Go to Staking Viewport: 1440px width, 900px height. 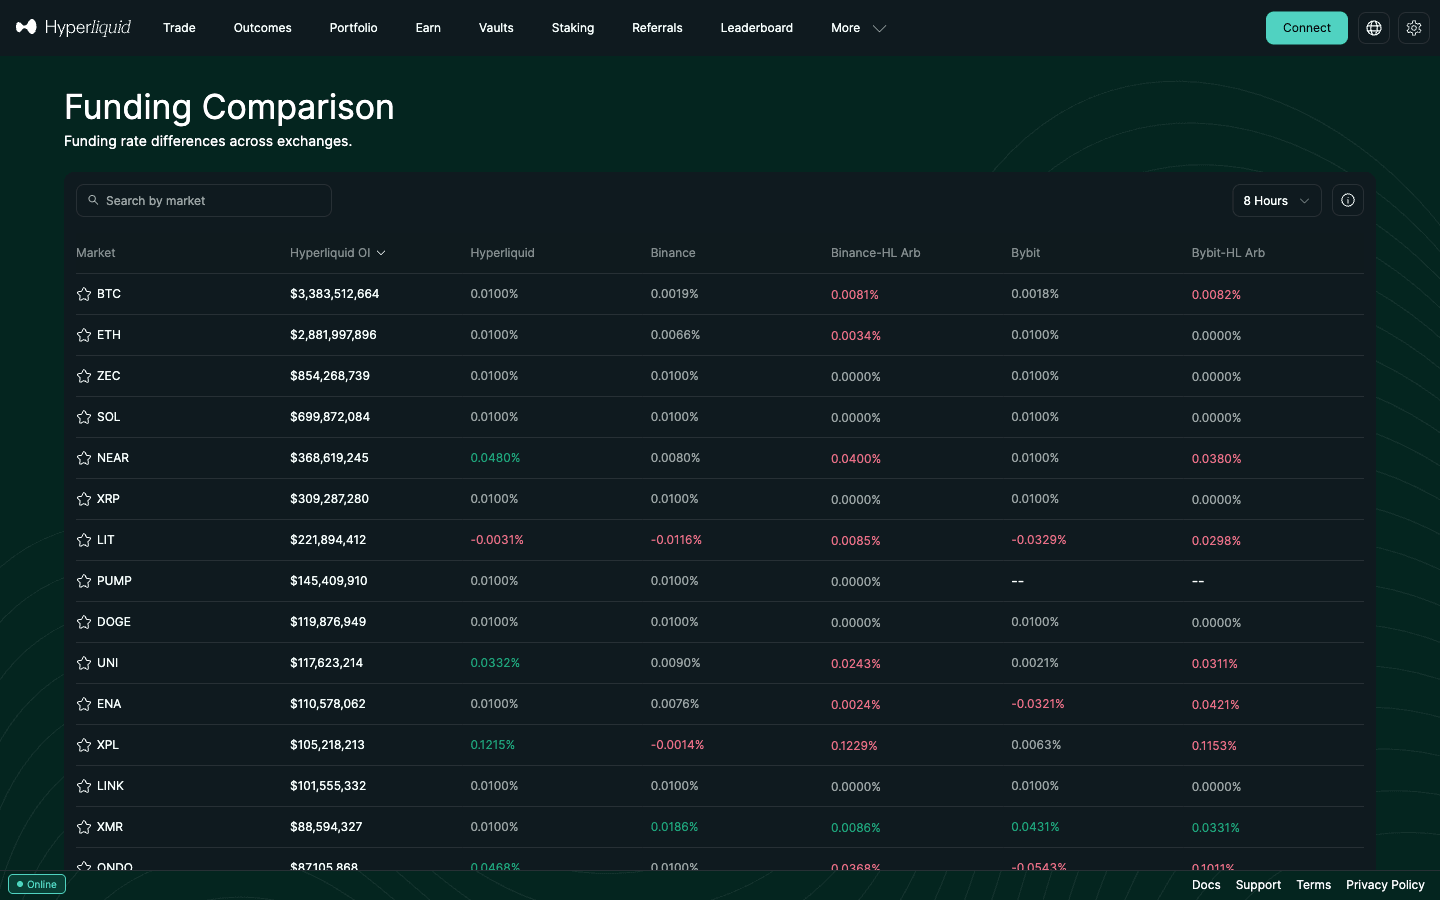573,28
